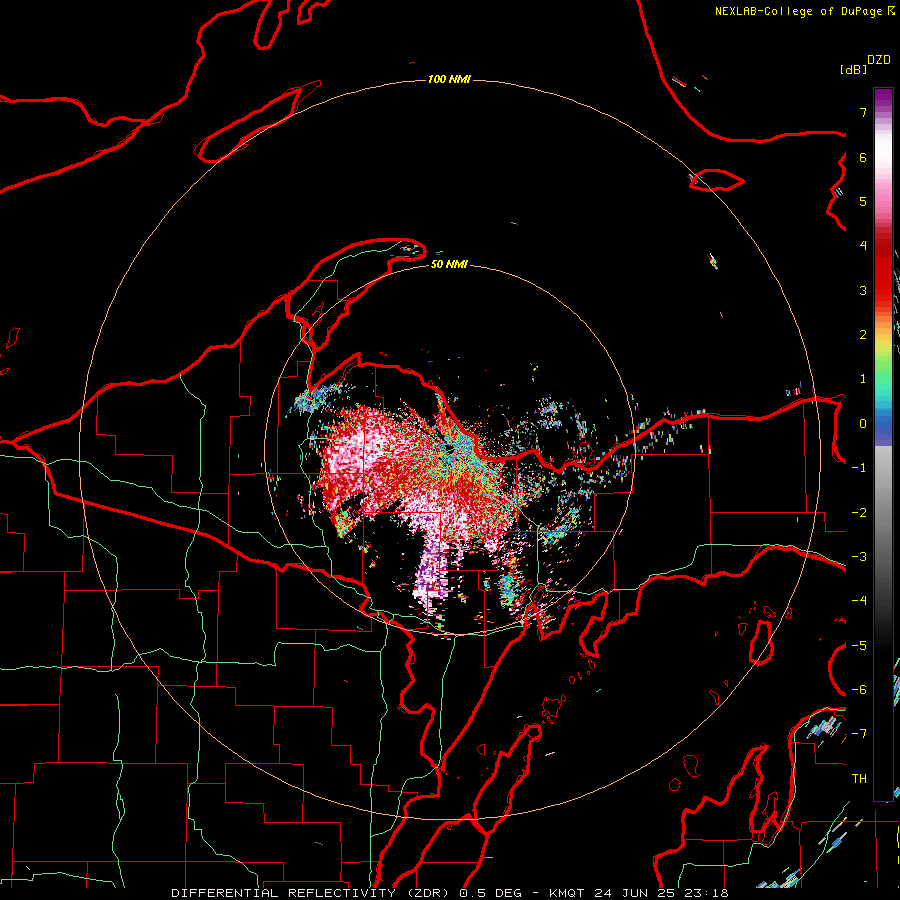Click the TH label on color scale

[x=859, y=779]
